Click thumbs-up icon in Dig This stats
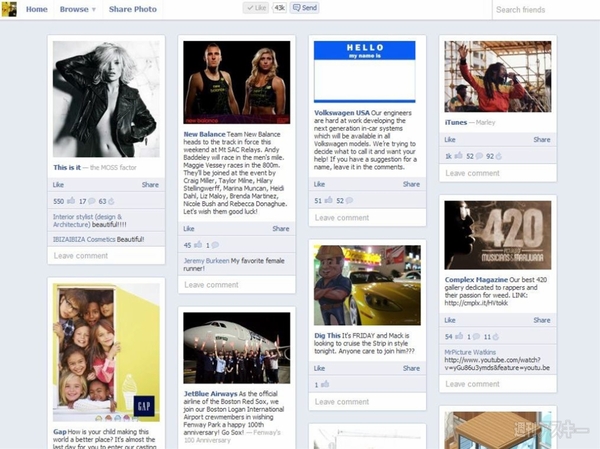This screenshot has height=449, width=600. (x=325, y=385)
